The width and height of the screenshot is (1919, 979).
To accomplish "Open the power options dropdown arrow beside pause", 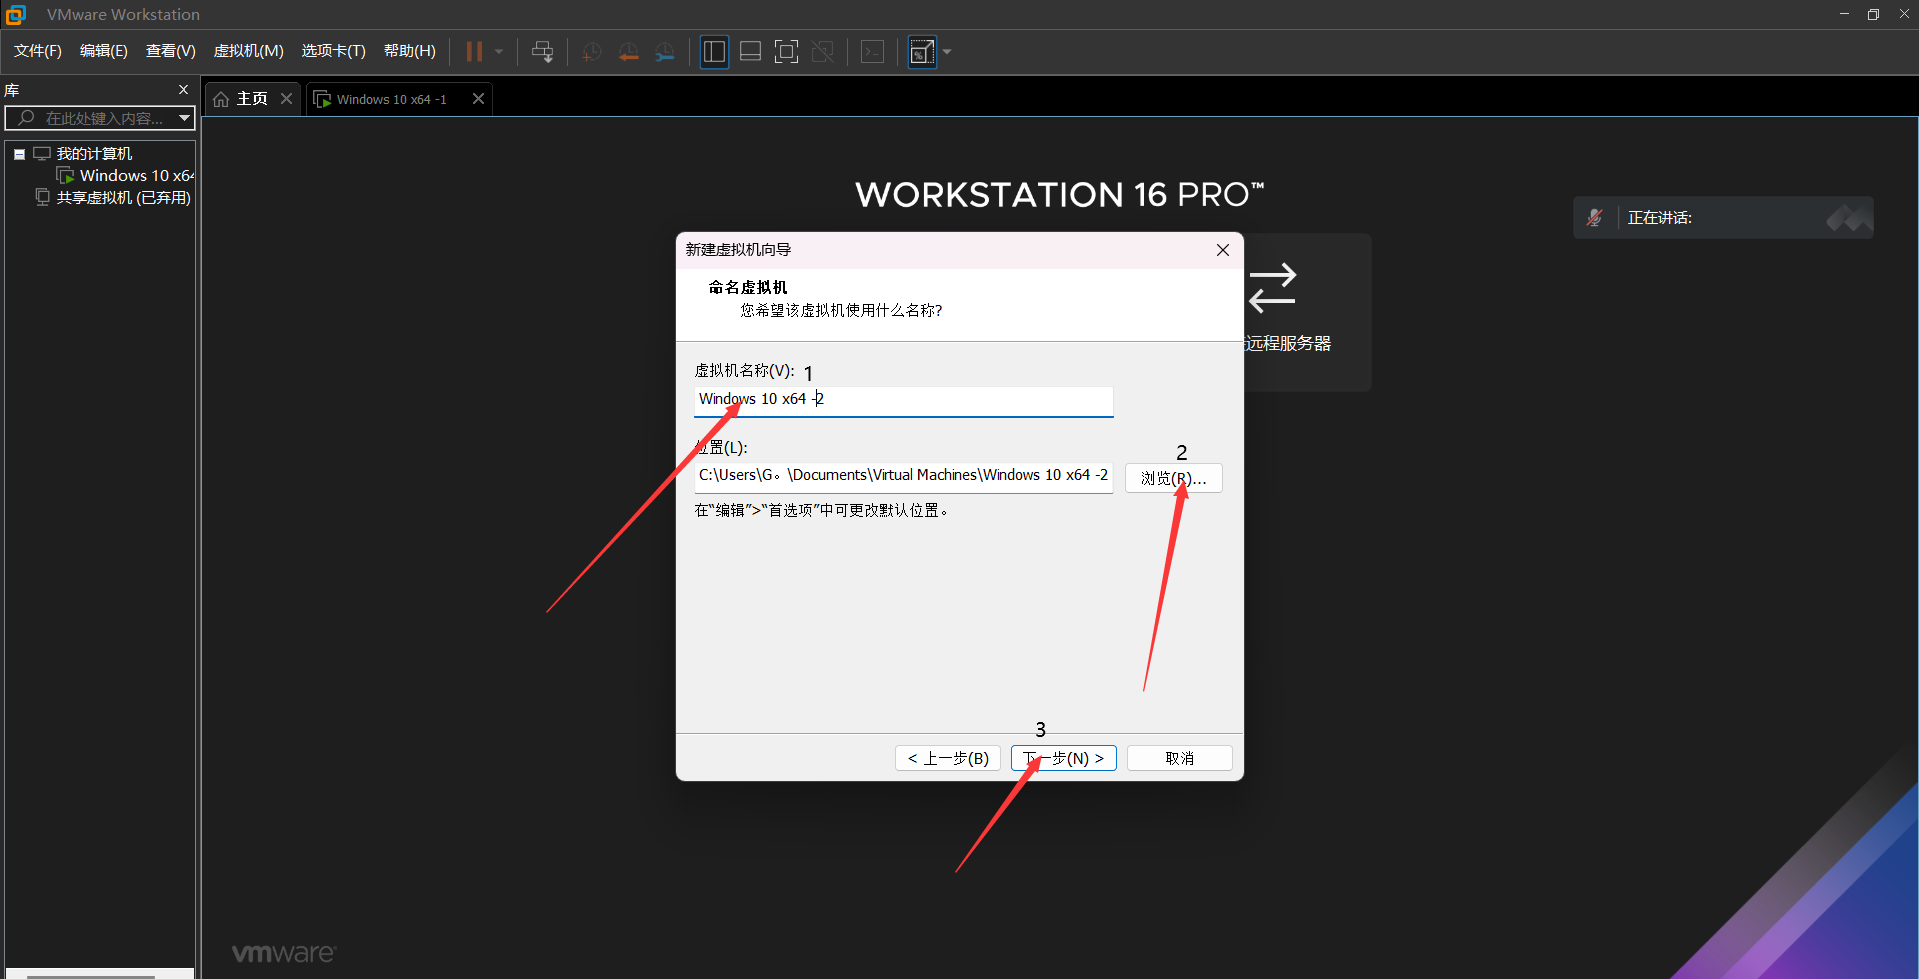I will 499,52.
